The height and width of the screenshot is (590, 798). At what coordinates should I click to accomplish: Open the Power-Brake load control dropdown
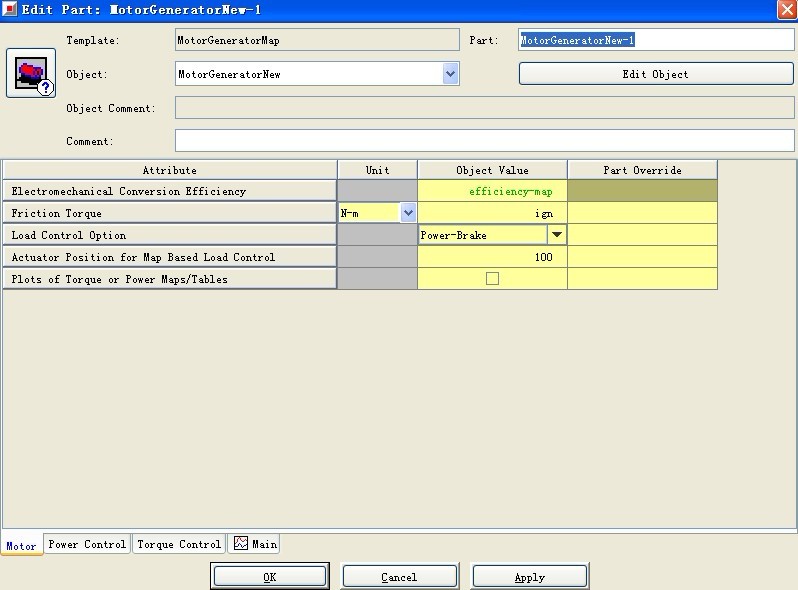(x=557, y=235)
